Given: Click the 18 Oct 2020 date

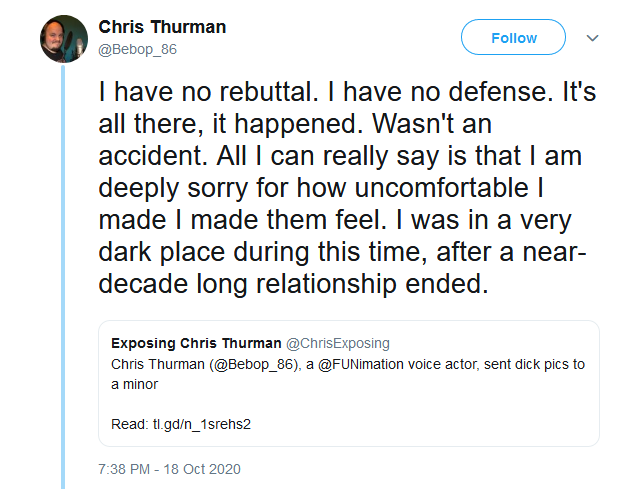Looking at the screenshot, I should [203, 468].
